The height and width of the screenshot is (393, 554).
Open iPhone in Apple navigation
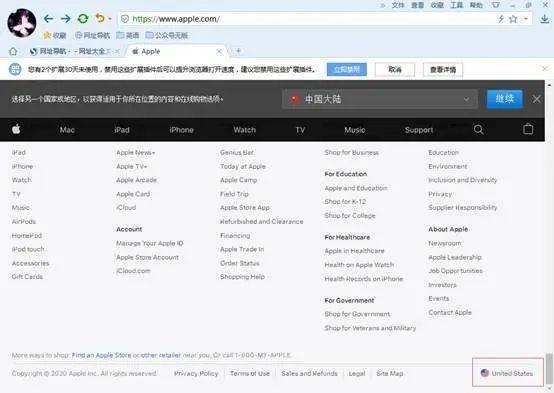[181, 130]
